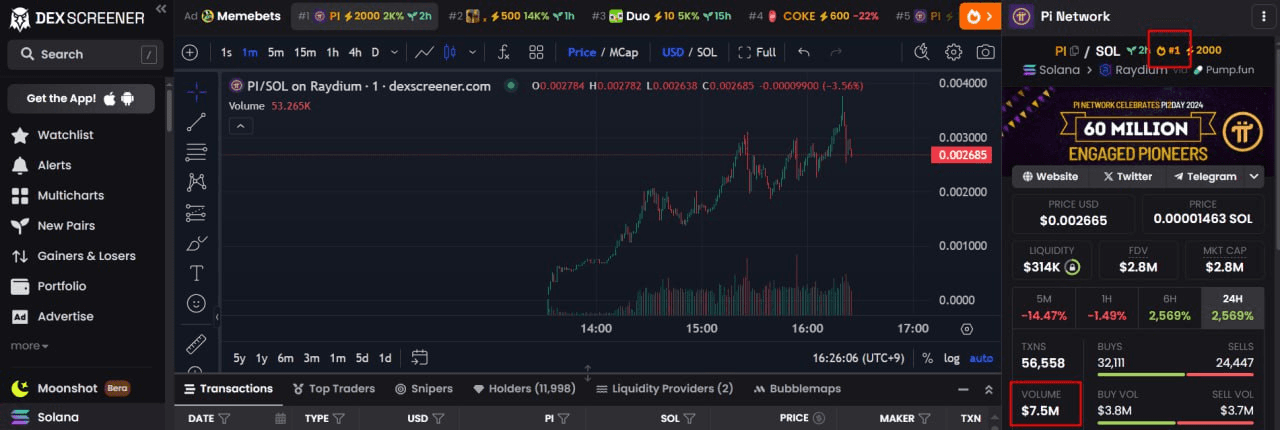
Task: Select the 15m chart interval
Action: (305, 52)
